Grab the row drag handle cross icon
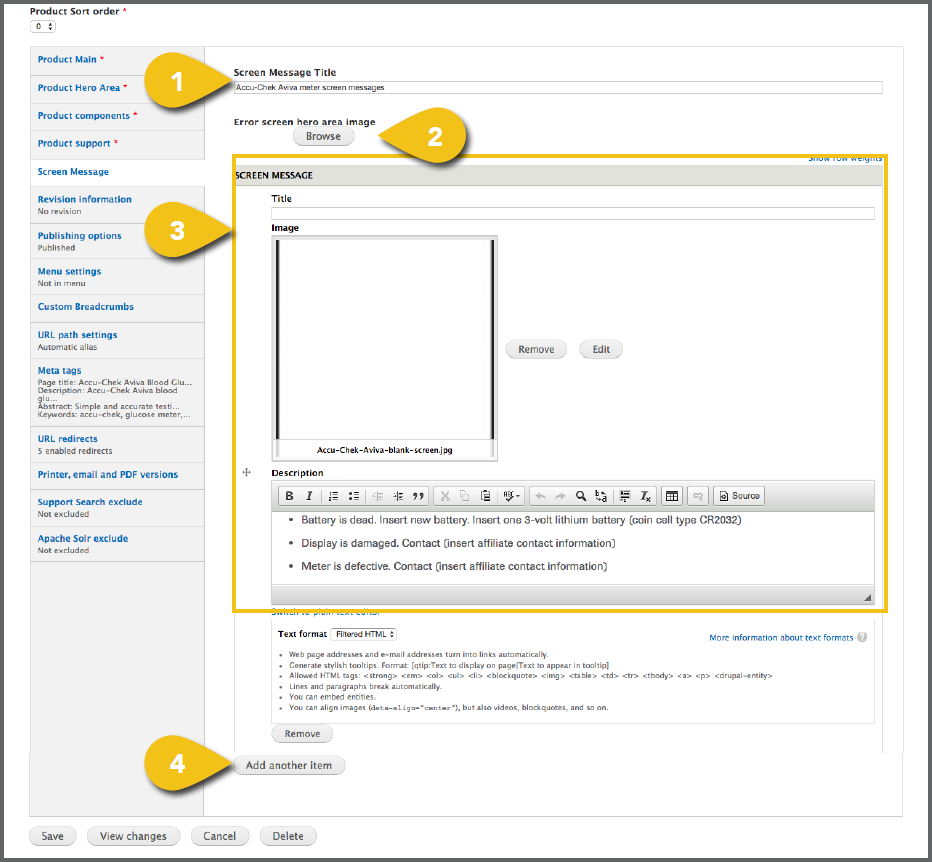 coord(247,472)
